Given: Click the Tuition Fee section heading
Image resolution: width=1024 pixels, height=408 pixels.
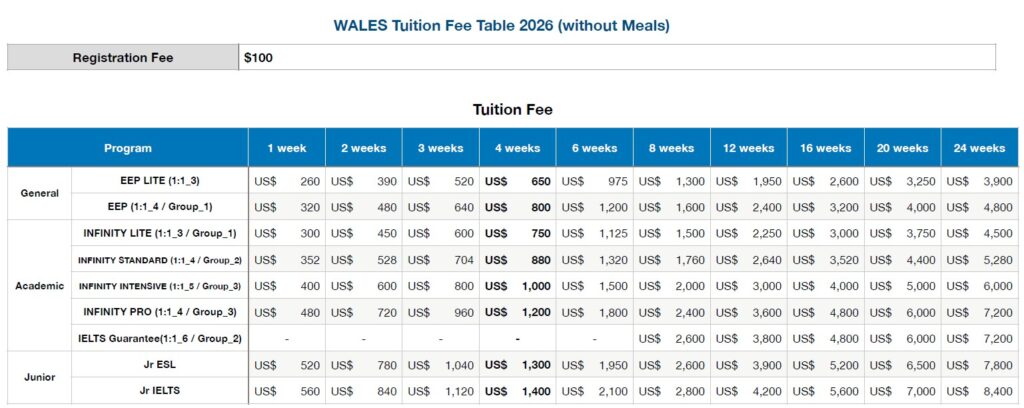Looking at the screenshot, I should point(512,109).
